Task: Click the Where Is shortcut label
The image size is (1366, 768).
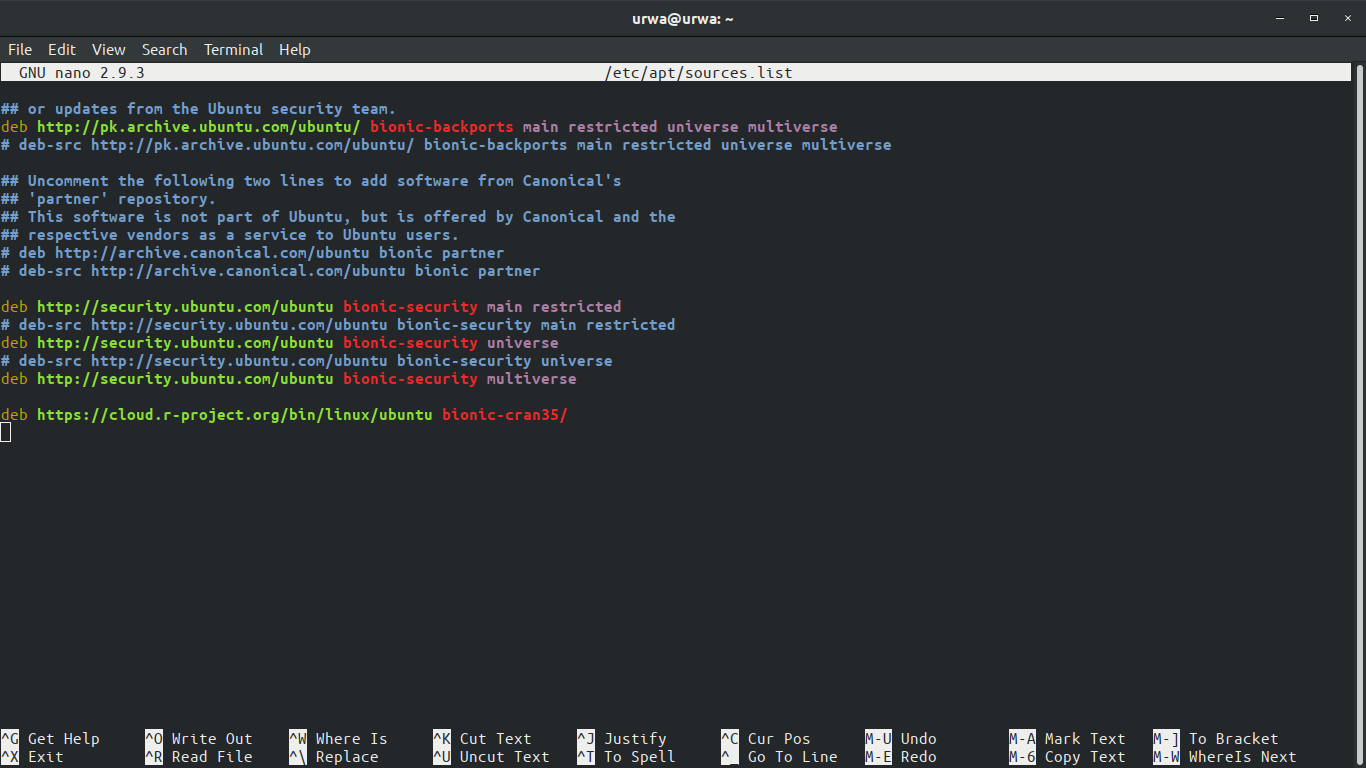Action: pyautogui.click(x=351, y=739)
